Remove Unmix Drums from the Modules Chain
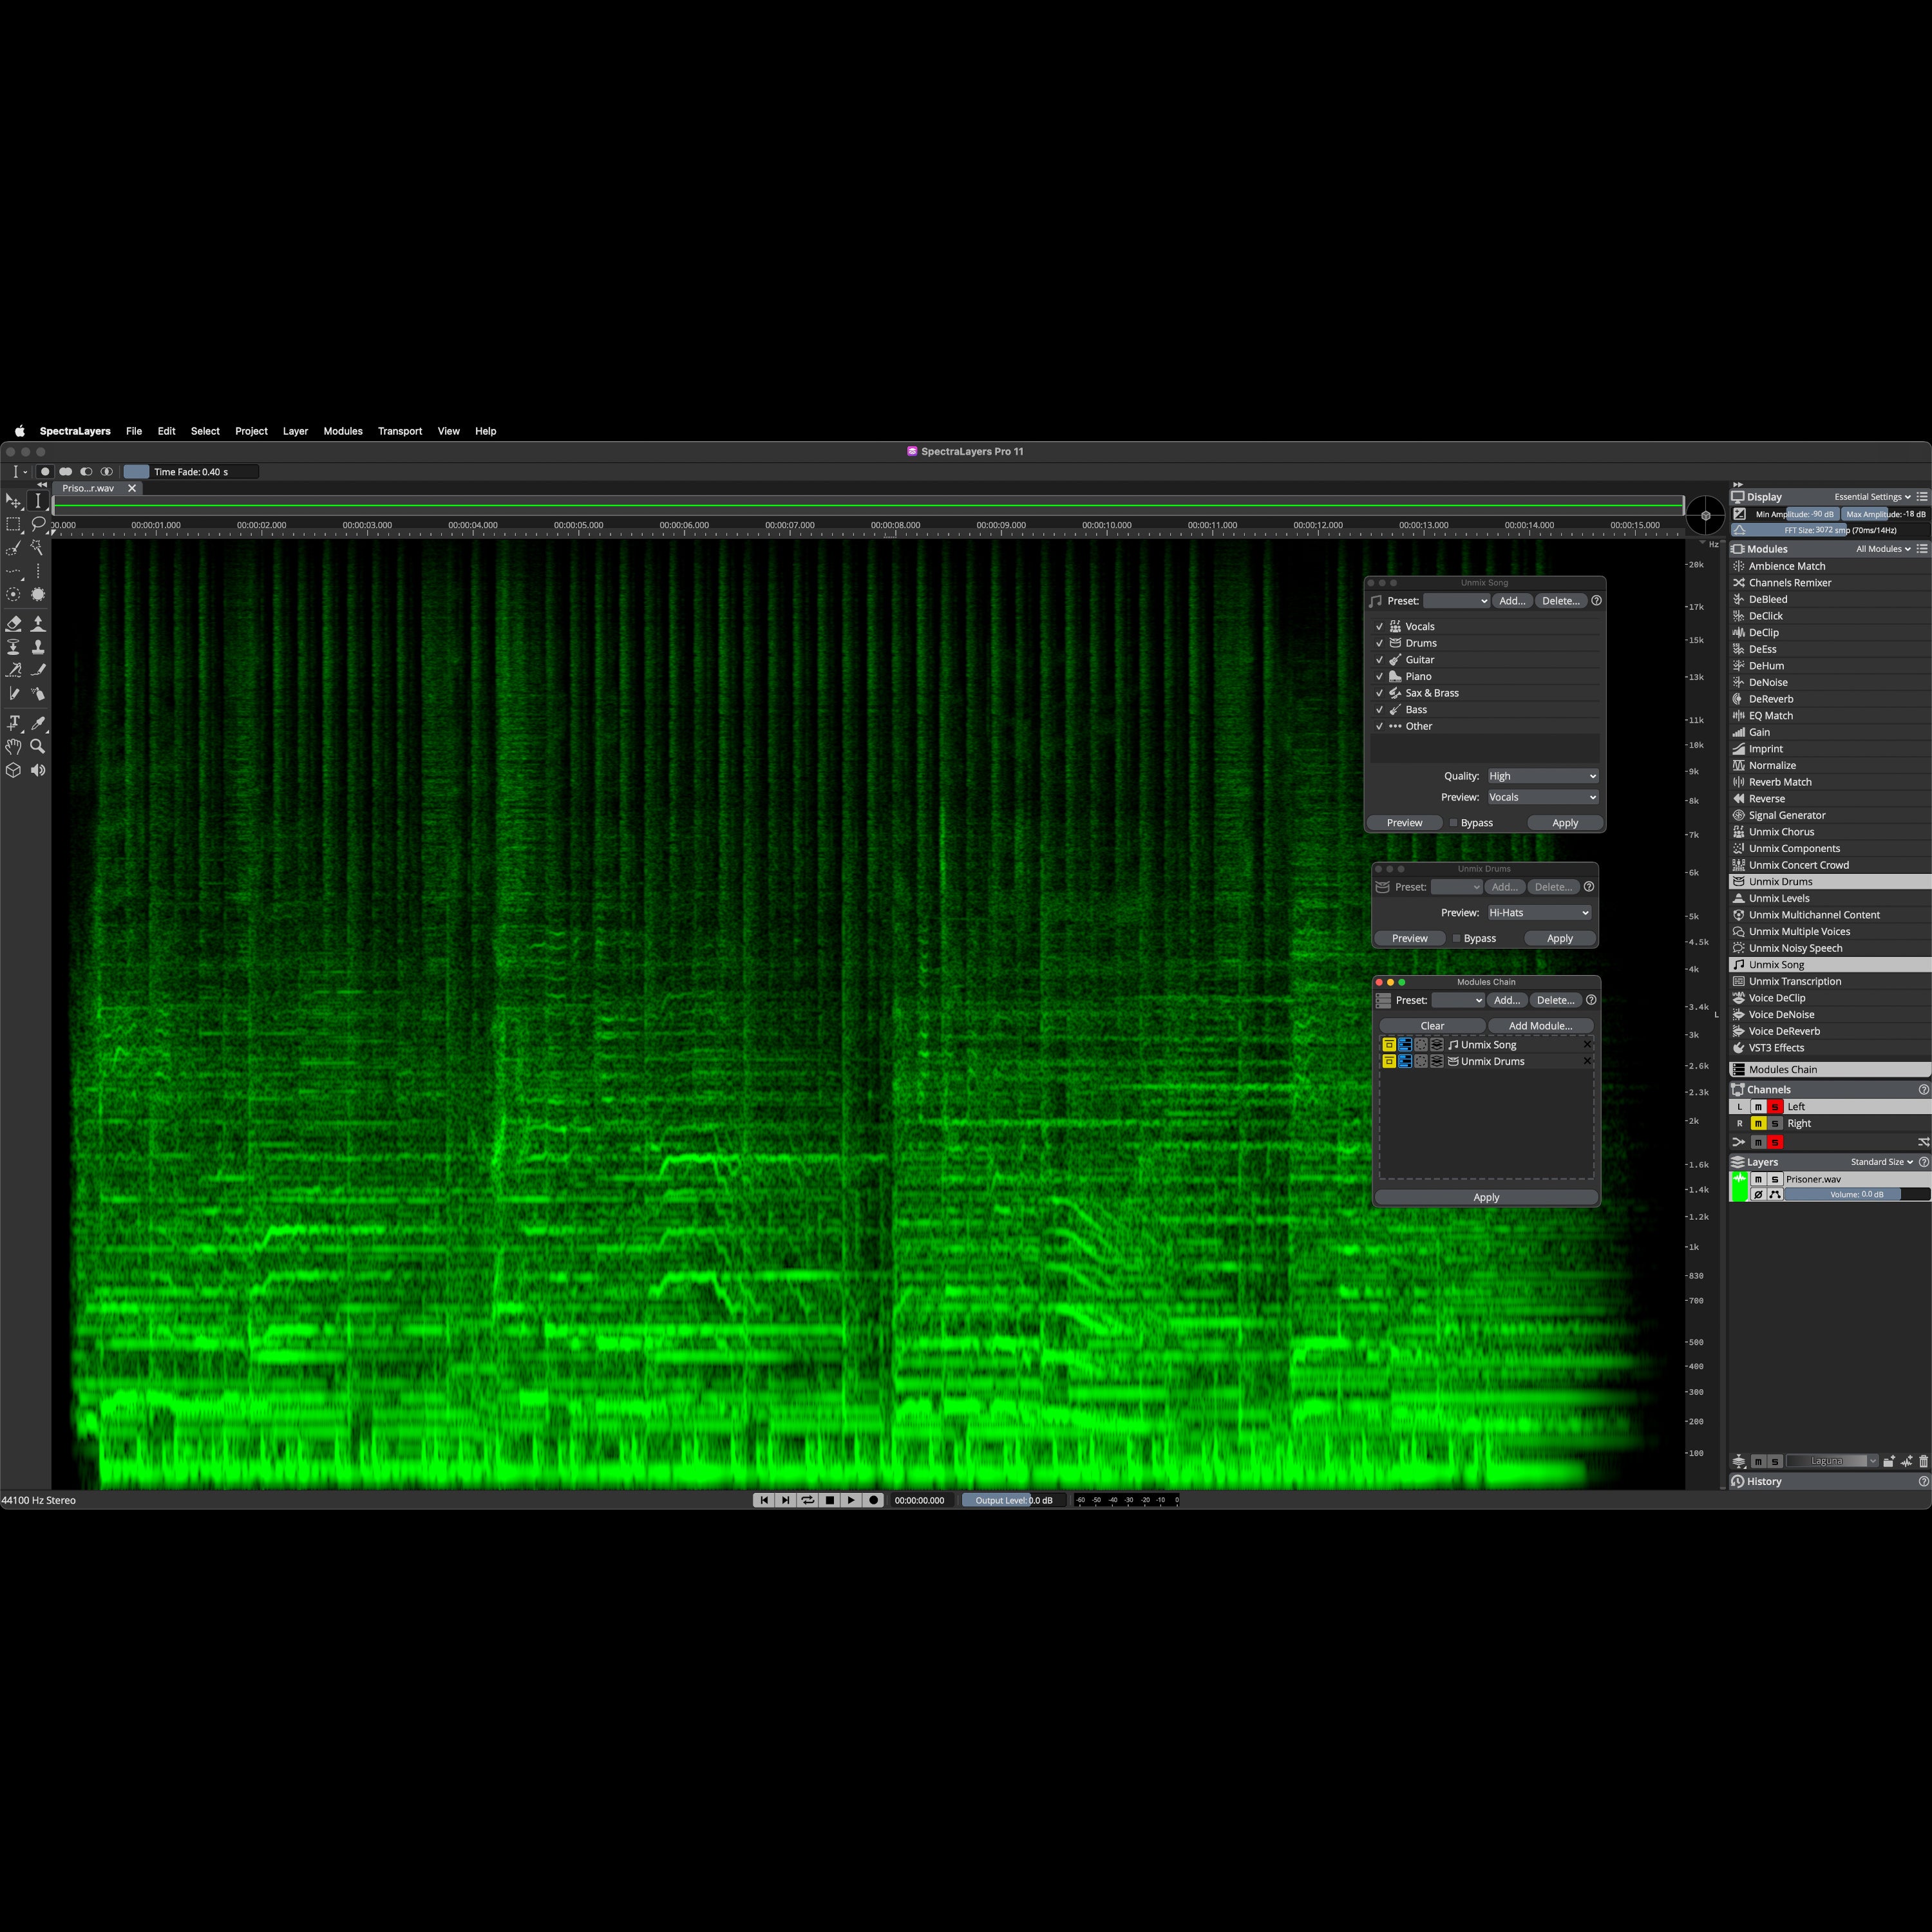1932x1932 pixels. pos(1587,1061)
